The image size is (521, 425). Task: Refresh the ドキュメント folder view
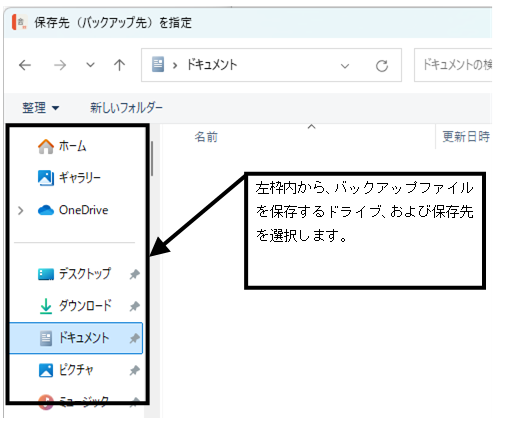(382, 66)
